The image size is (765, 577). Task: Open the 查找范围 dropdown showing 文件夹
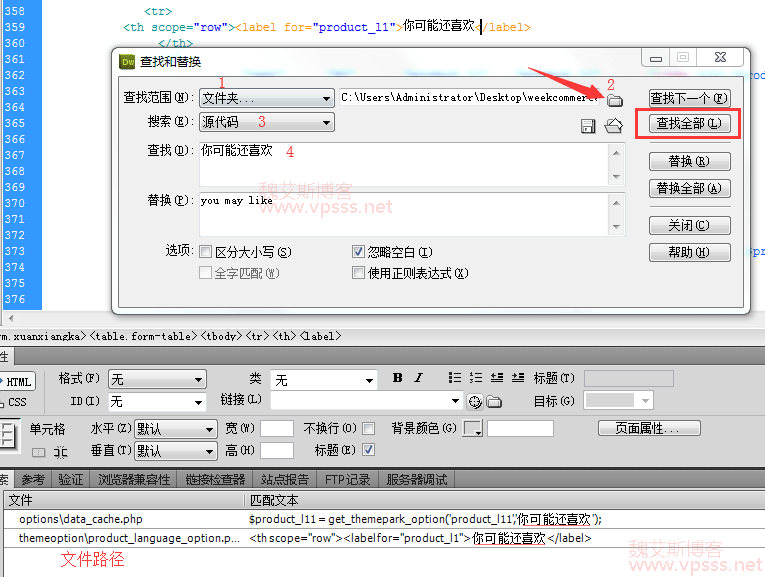pyautogui.click(x=266, y=98)
